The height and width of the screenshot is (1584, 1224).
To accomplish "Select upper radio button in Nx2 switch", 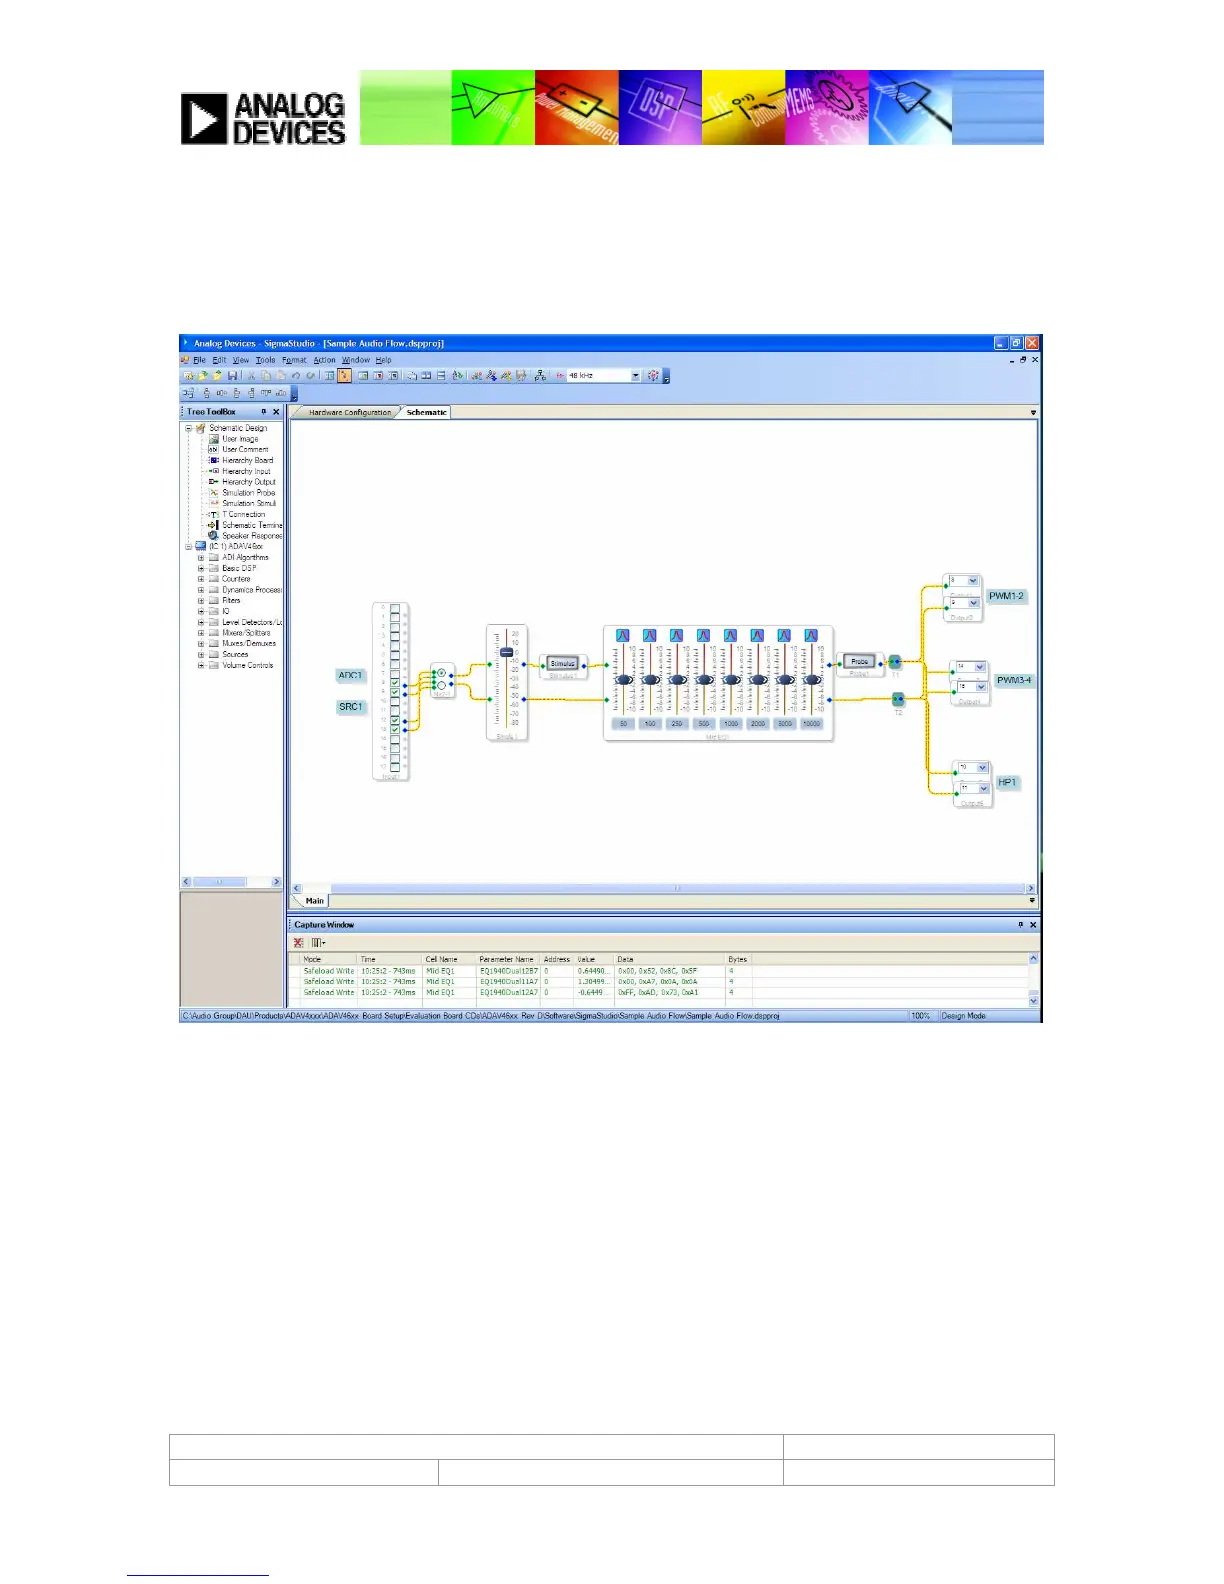I will click(x=442, y=673).
